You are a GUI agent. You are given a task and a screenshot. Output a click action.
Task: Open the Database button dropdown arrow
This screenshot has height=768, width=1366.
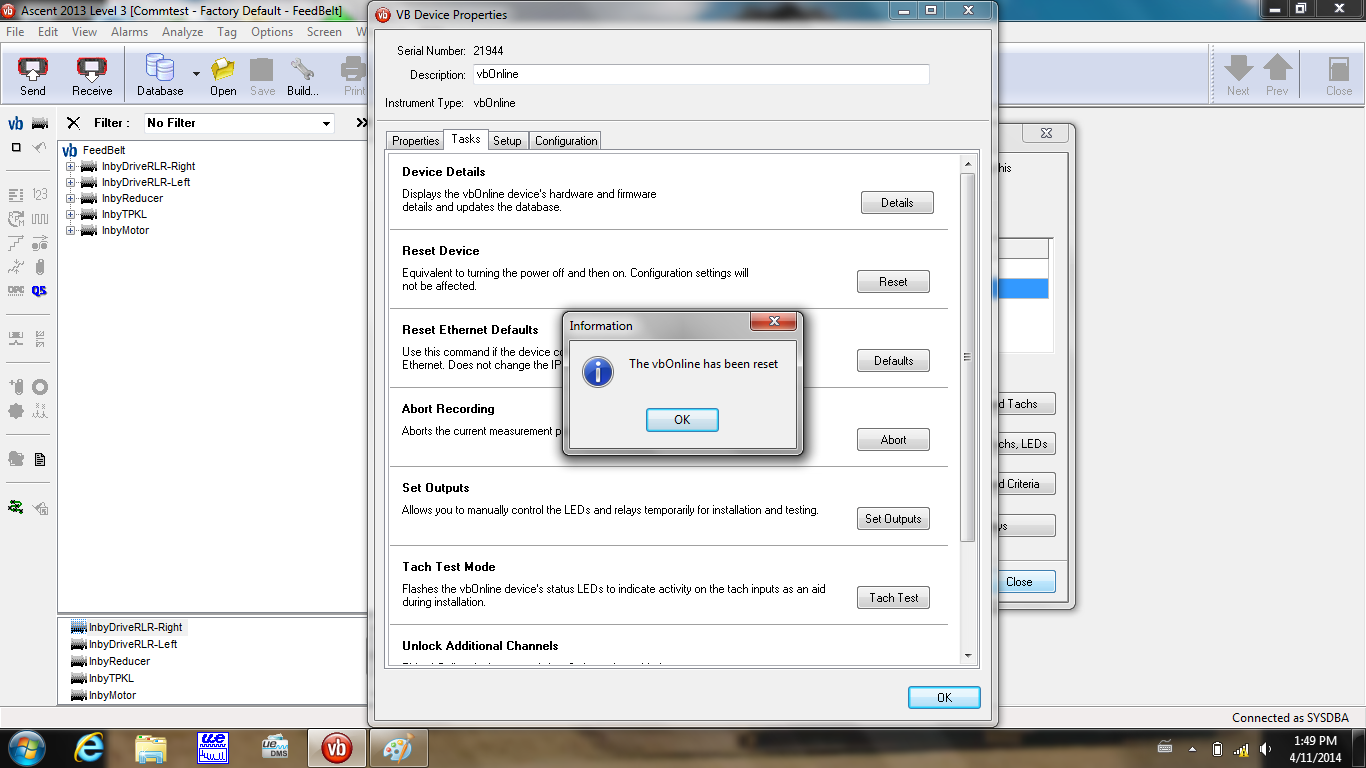[x=194, y=74]
